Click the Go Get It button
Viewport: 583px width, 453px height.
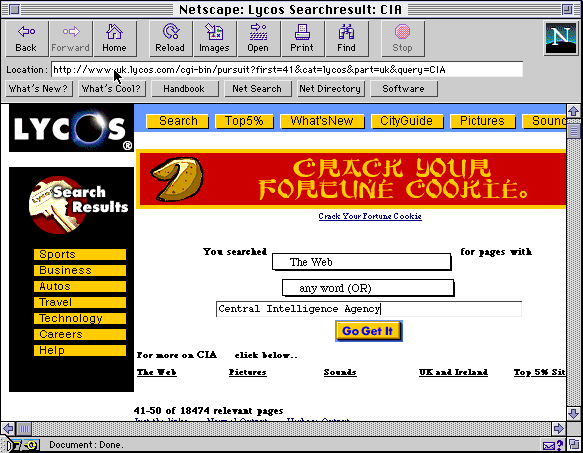[x=368, y=331]
